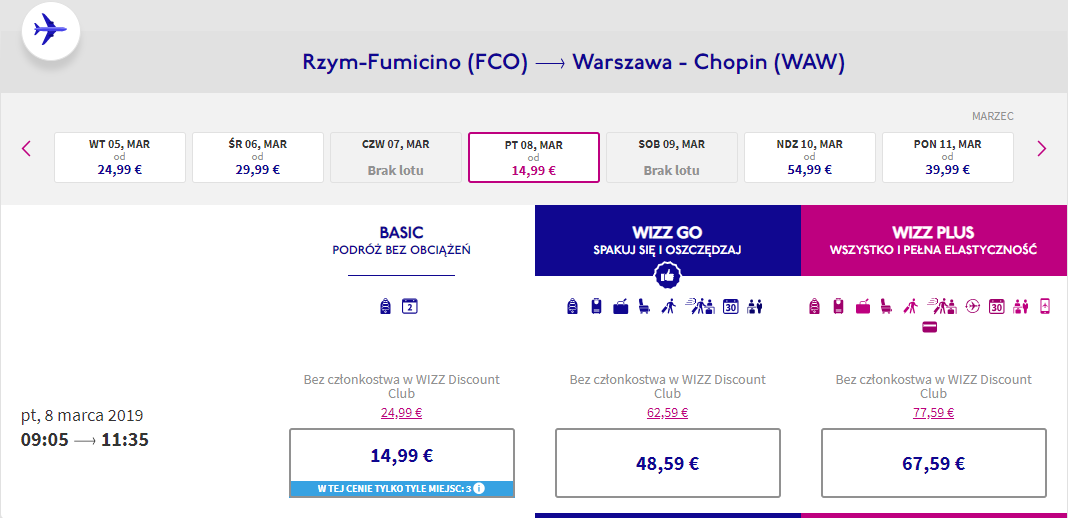Viewport: 1068px width, 518px height.
Task: Click the 24,99 € non-member price link
Action: pyautogui.click(x=401, y=411)
